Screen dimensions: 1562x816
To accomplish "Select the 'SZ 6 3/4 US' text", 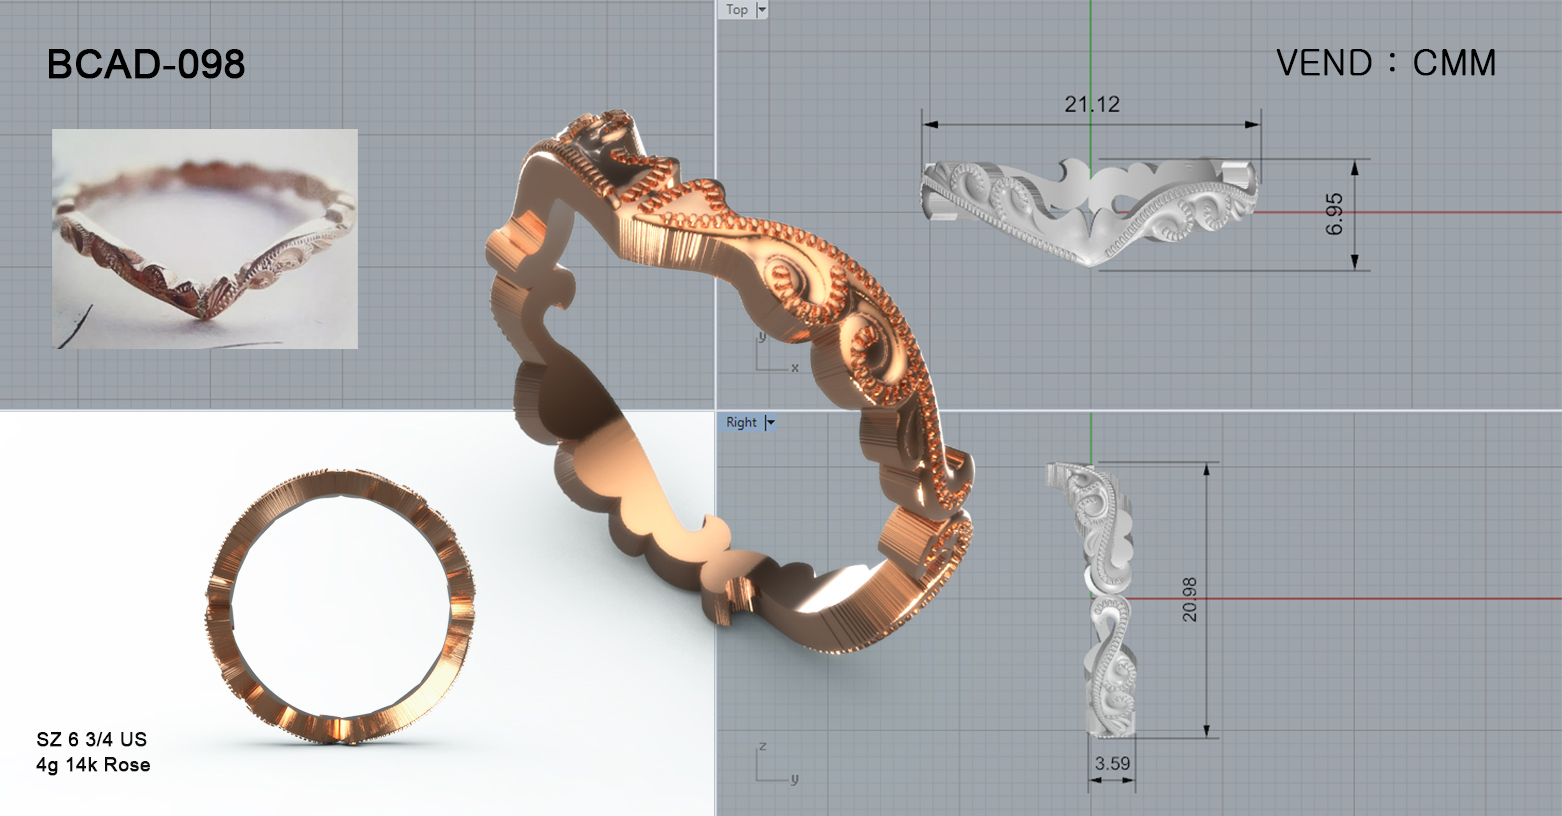I will [92, 740].
